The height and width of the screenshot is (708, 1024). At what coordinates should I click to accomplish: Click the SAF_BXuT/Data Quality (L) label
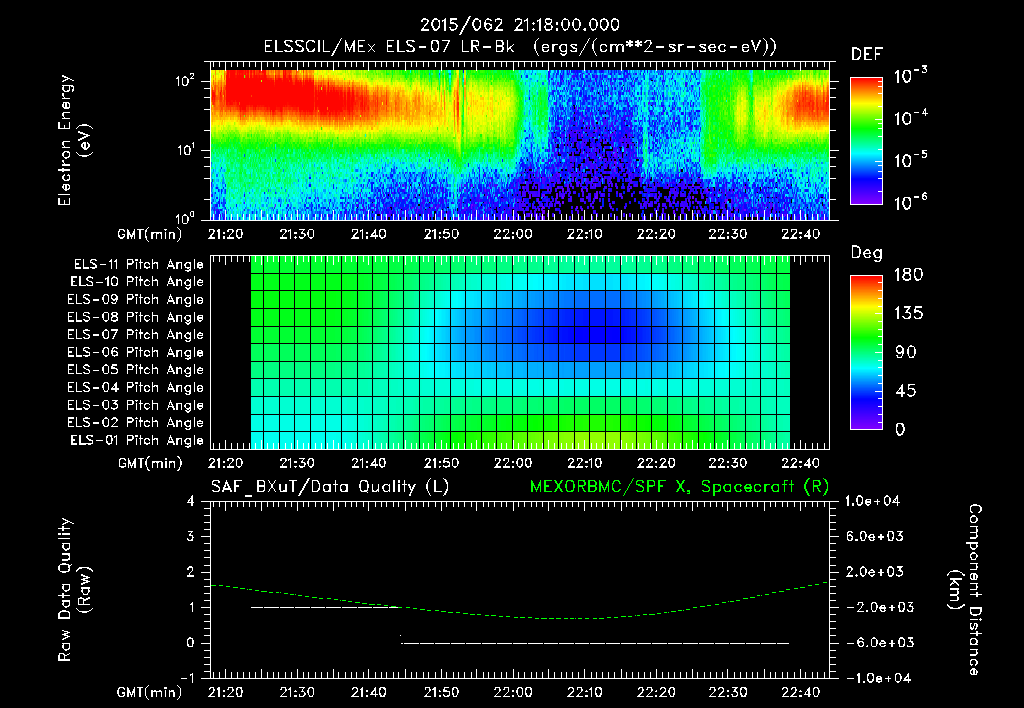coord(330,487)
